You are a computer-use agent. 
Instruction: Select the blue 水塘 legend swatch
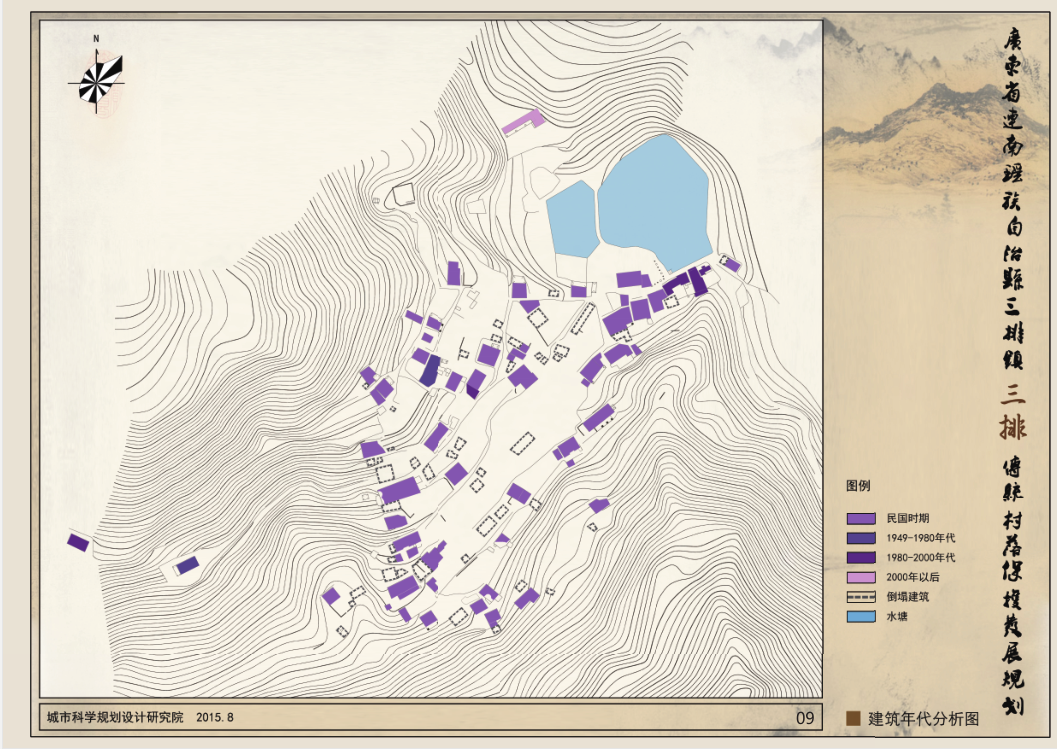click(x=861, y=616)
